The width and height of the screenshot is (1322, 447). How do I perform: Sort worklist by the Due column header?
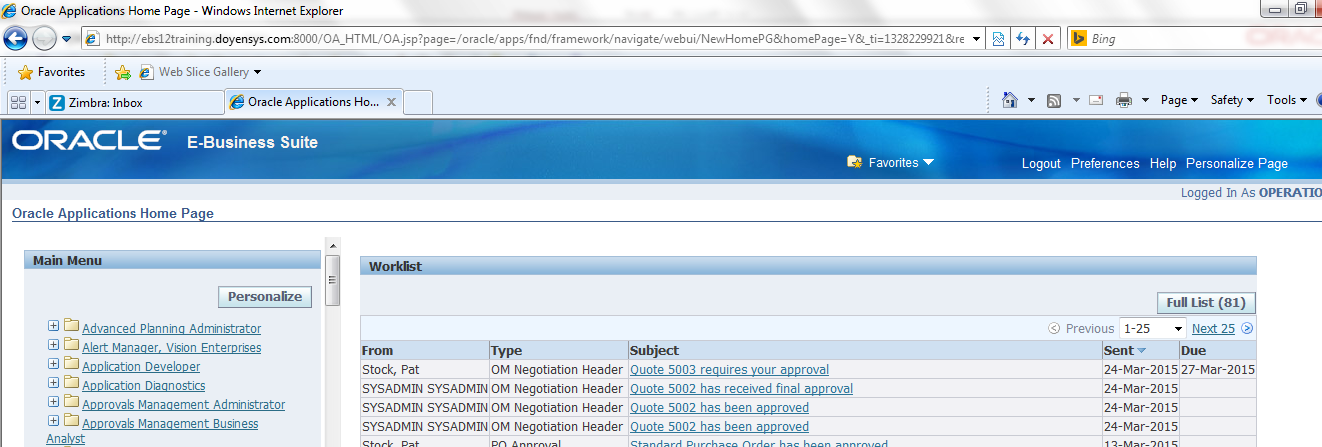[x=1193, y=351]
